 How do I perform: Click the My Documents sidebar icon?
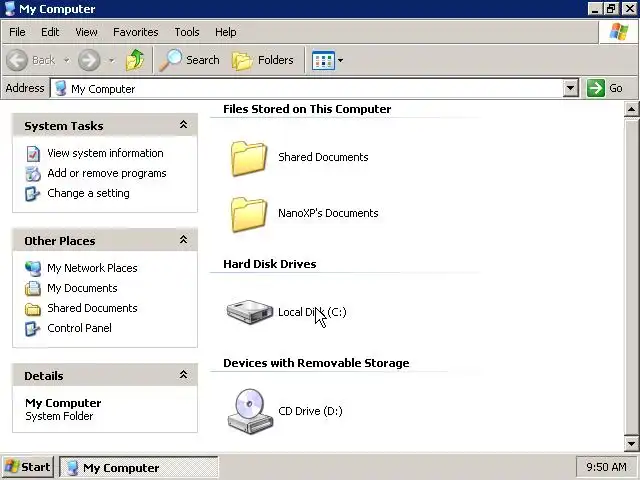point(33,288)
